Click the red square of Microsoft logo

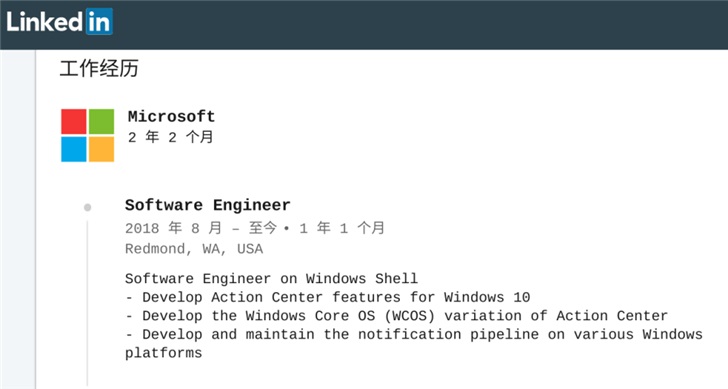click(x=73, y=121)
